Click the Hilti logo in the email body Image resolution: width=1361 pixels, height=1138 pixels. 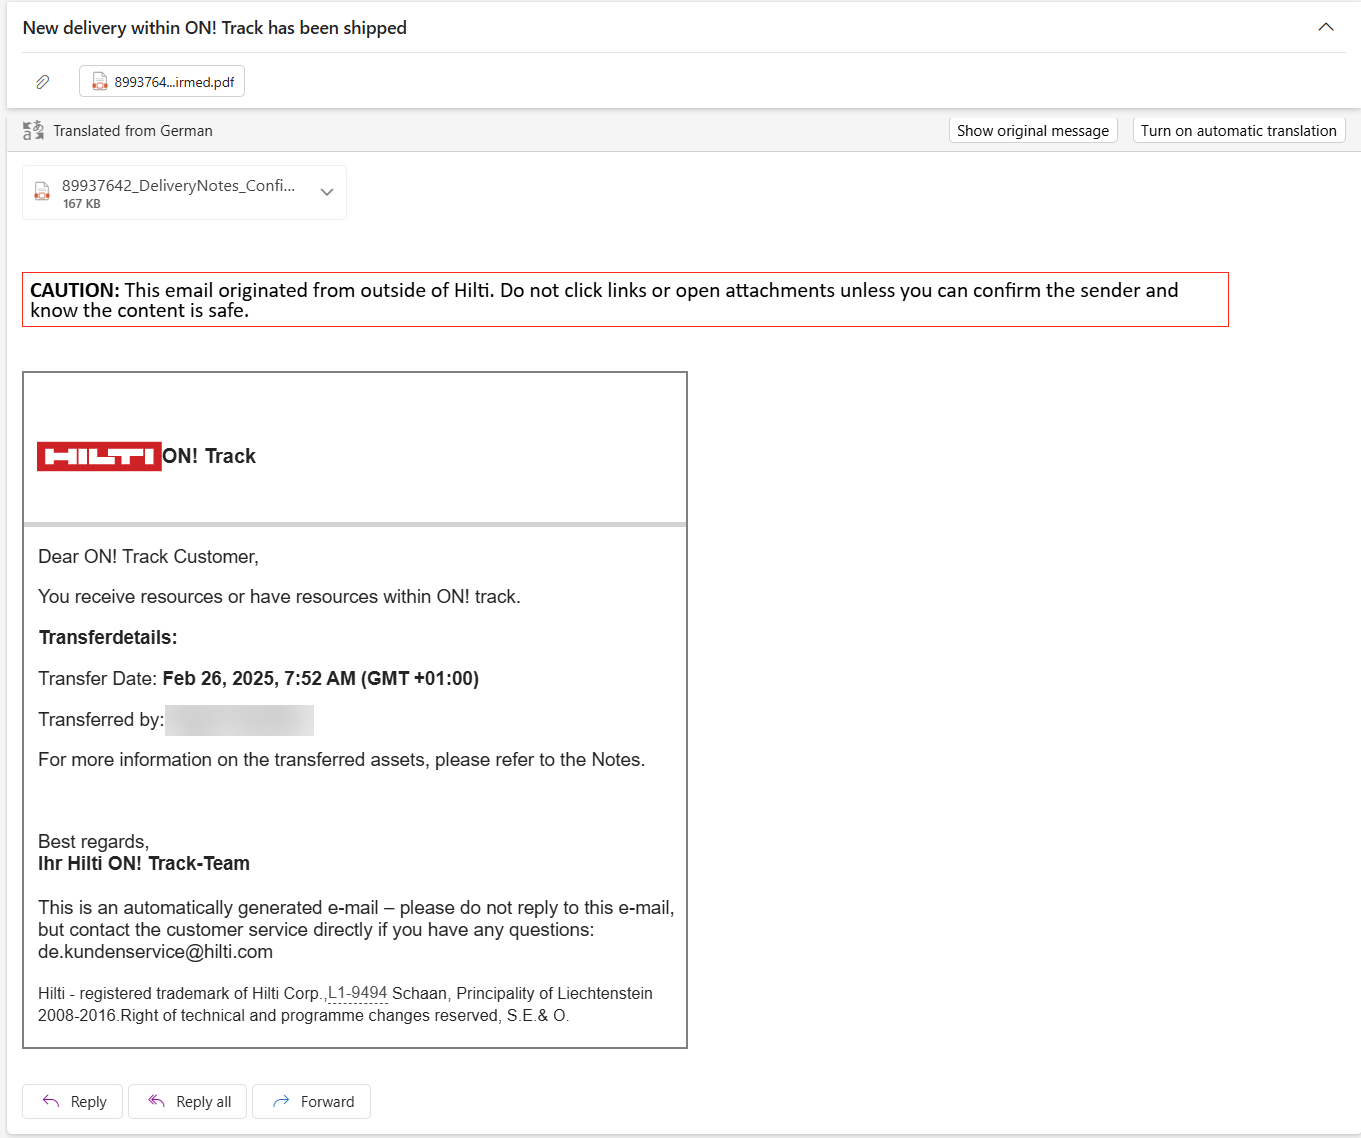click(x=99, y=456)
